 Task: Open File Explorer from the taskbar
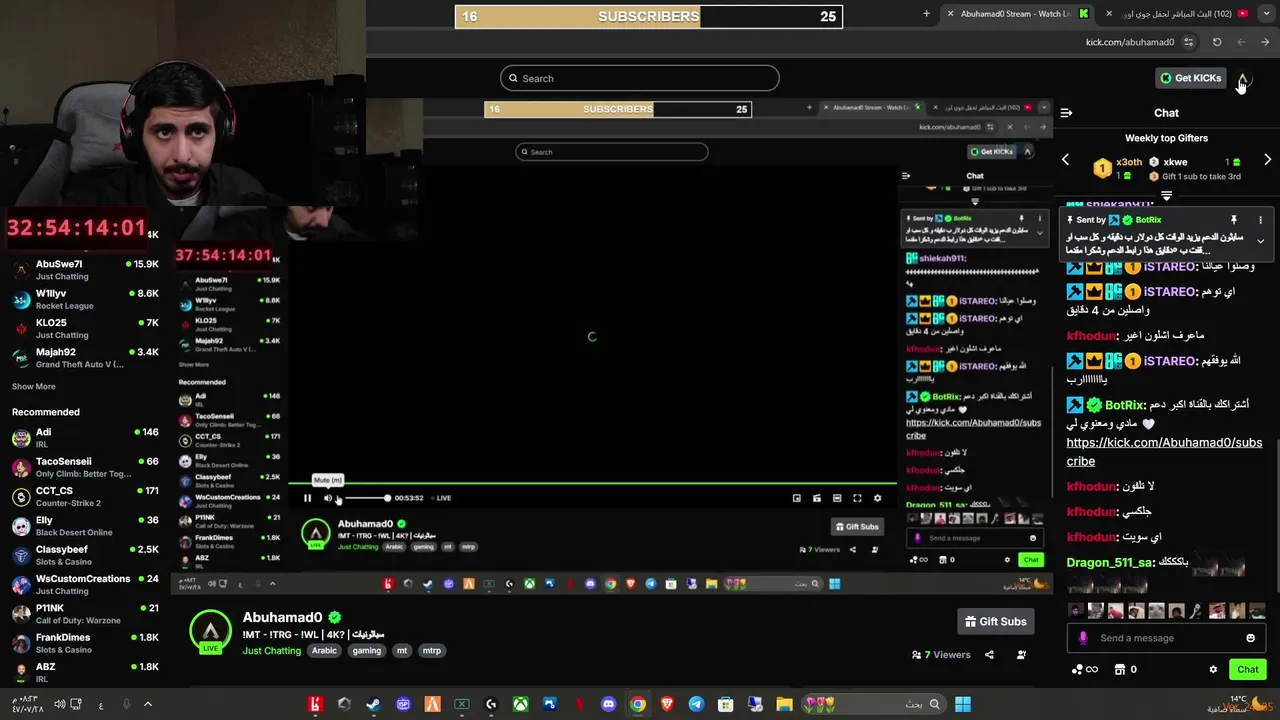click(x=784, y=704)
